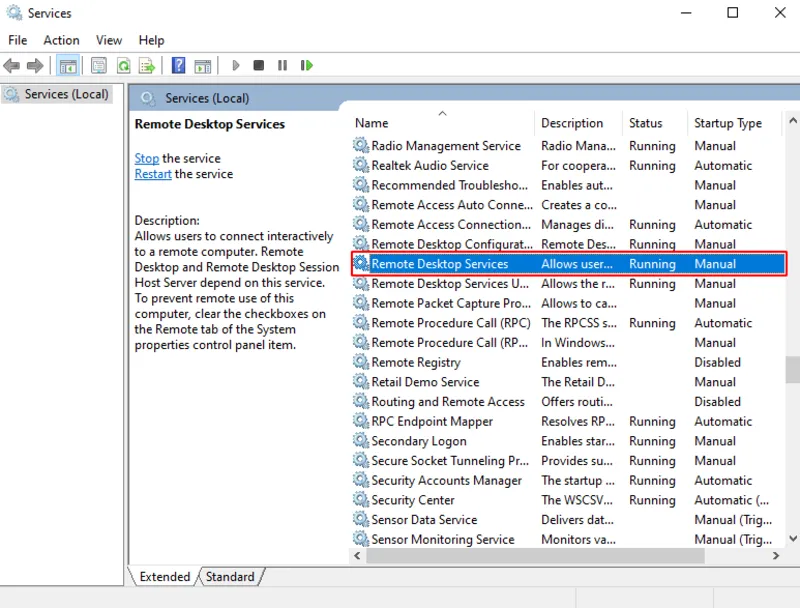The image size is (800, 608).
Task: Switch to the Standard tab
Action: click(231, 576)
